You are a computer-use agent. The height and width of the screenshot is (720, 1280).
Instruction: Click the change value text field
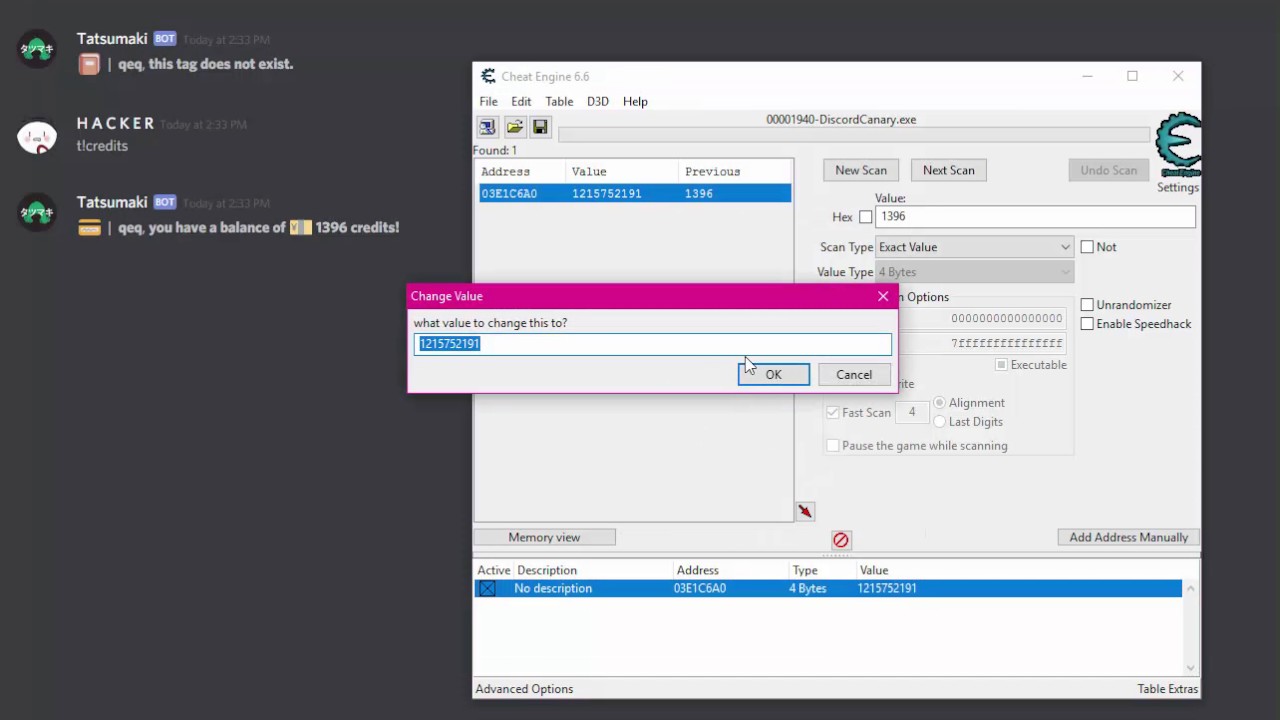(653, 344)
